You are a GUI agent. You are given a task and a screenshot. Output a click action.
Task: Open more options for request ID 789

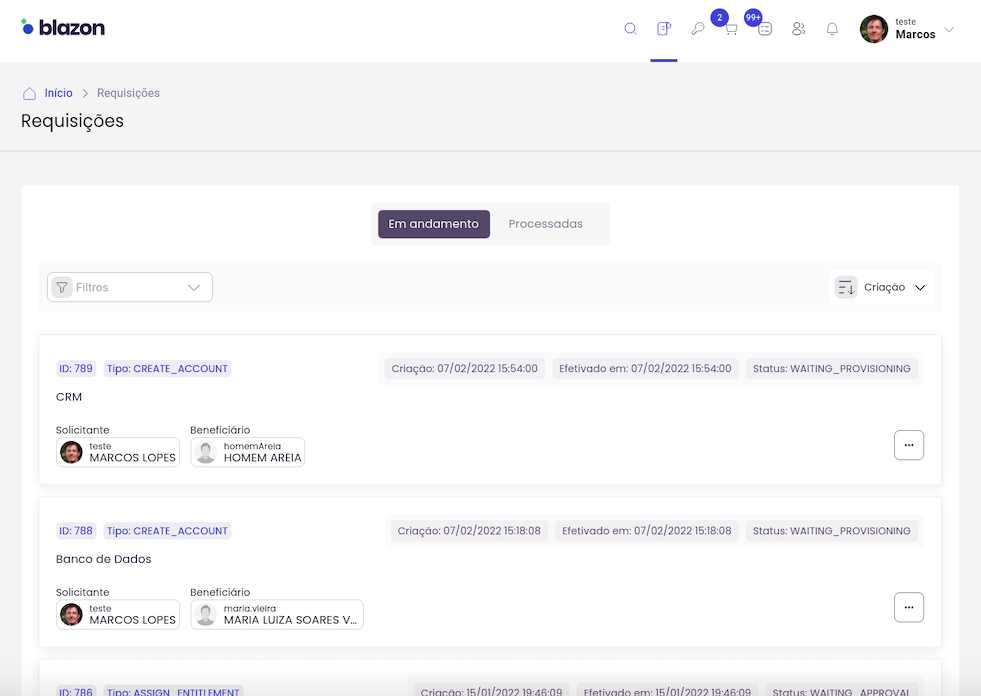908,445
